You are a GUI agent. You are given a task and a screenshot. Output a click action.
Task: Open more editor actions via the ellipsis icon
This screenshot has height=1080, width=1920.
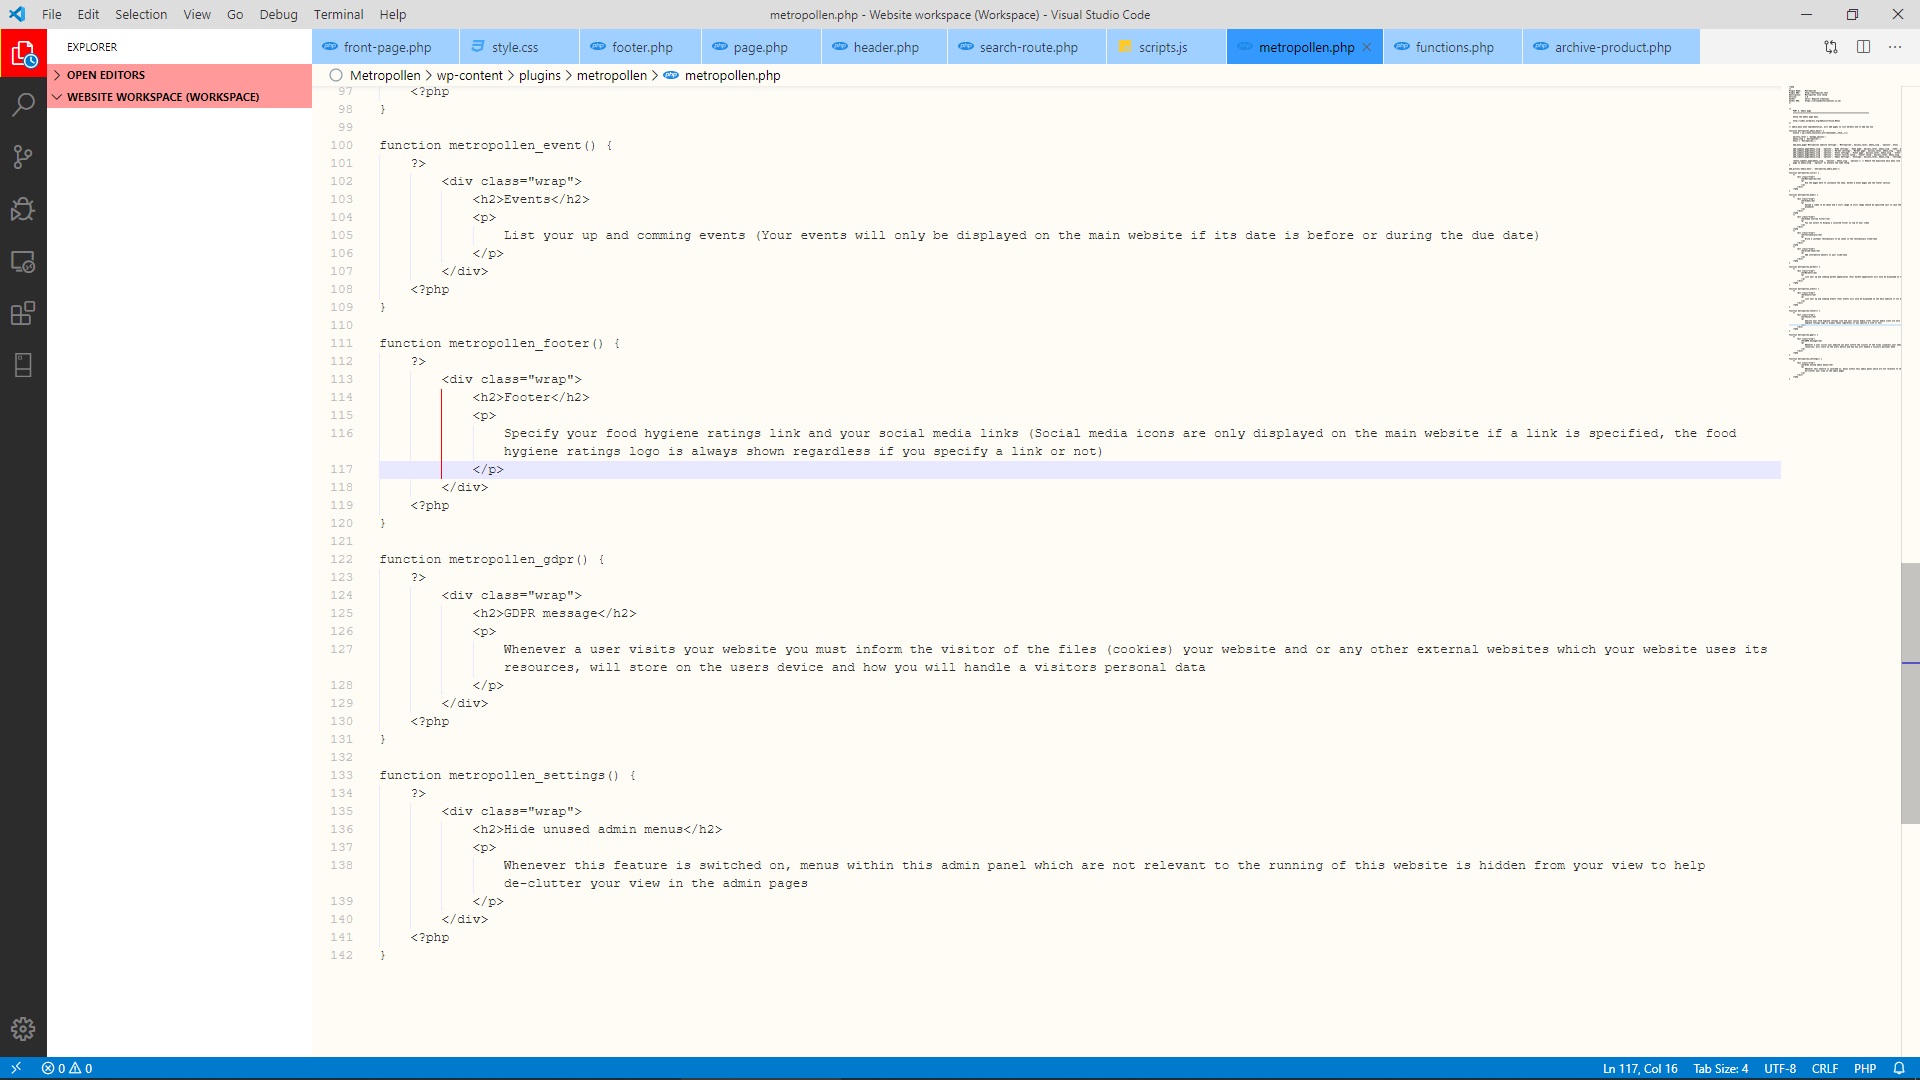pyautogui.click(x=1895, y=46)
